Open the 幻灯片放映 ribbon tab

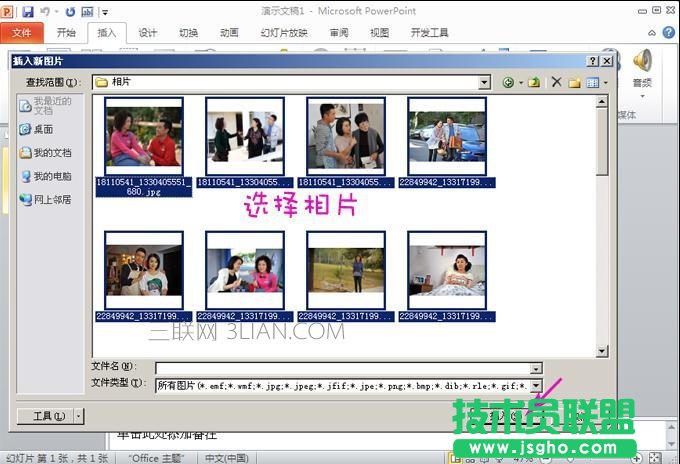[284, 33]
